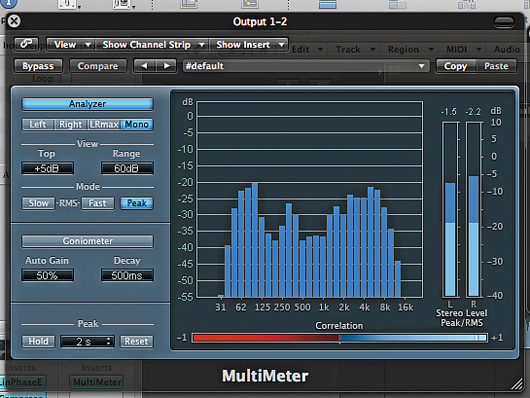Set analyzer mode to Peak
530x398 pixels.
click(137, 203)
